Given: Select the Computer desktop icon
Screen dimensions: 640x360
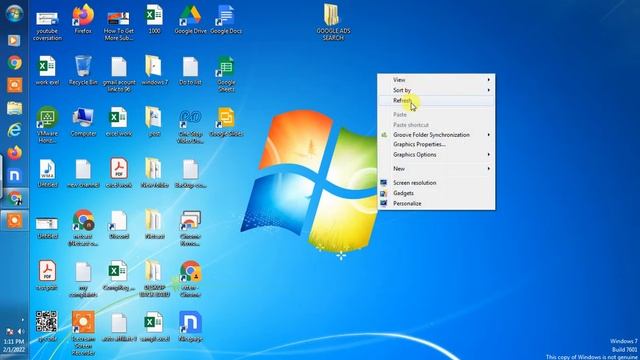Looking at the screenshot, I should tap(83, 122).
